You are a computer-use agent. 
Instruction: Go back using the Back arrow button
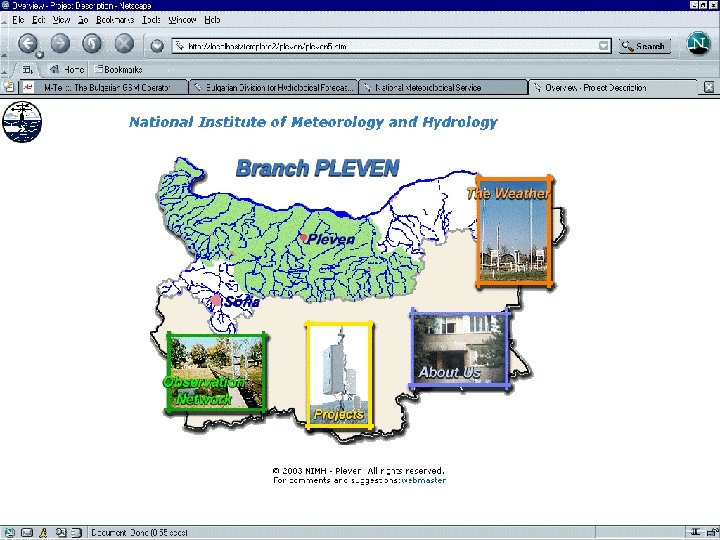[x=28, y=44]
